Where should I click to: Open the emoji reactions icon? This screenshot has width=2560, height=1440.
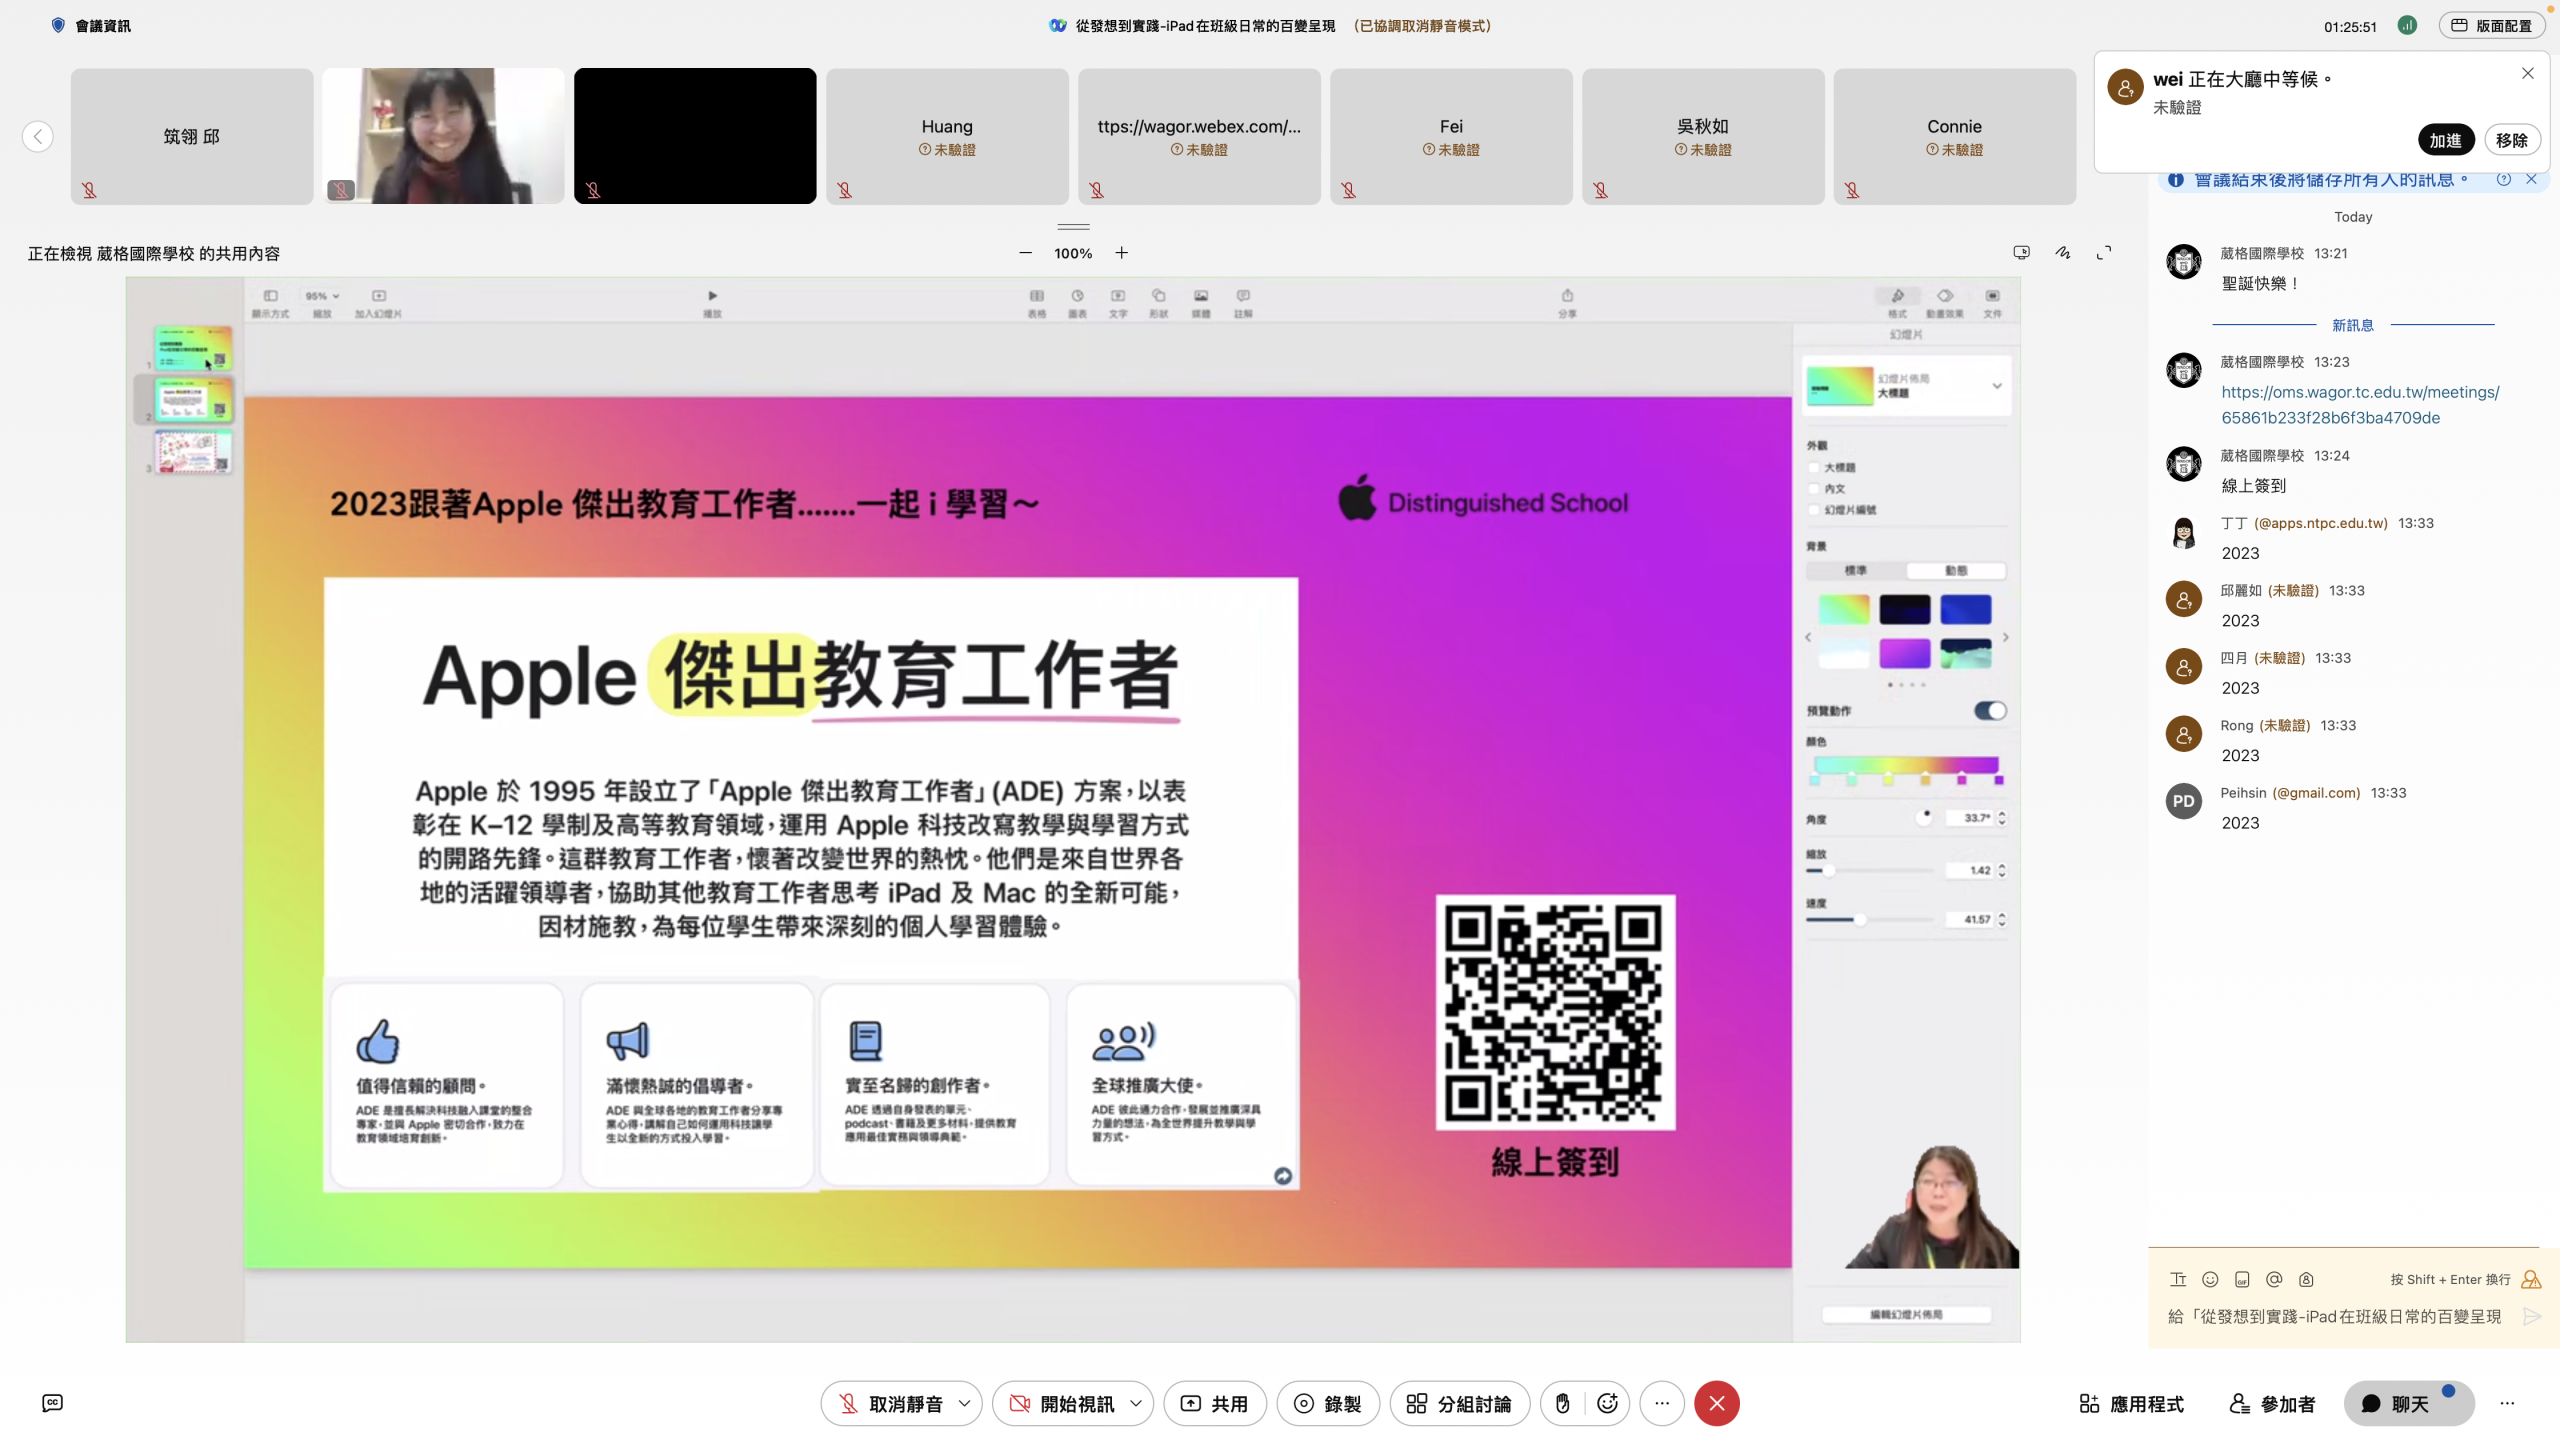coord(1607,1403)
